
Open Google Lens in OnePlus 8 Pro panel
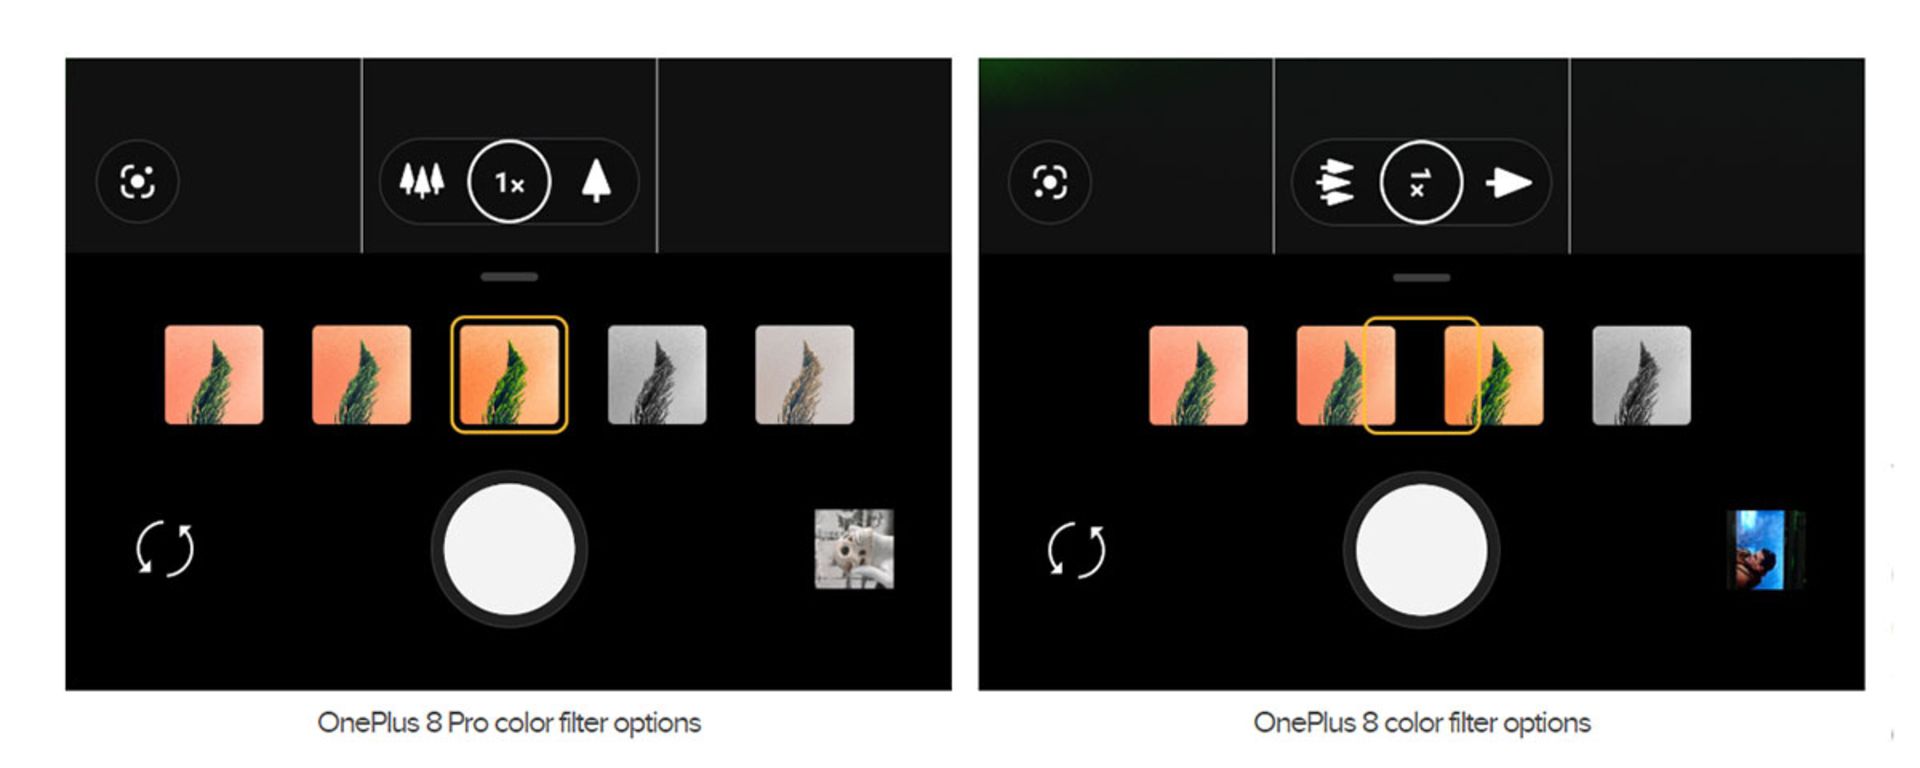(x=137, y=182)
